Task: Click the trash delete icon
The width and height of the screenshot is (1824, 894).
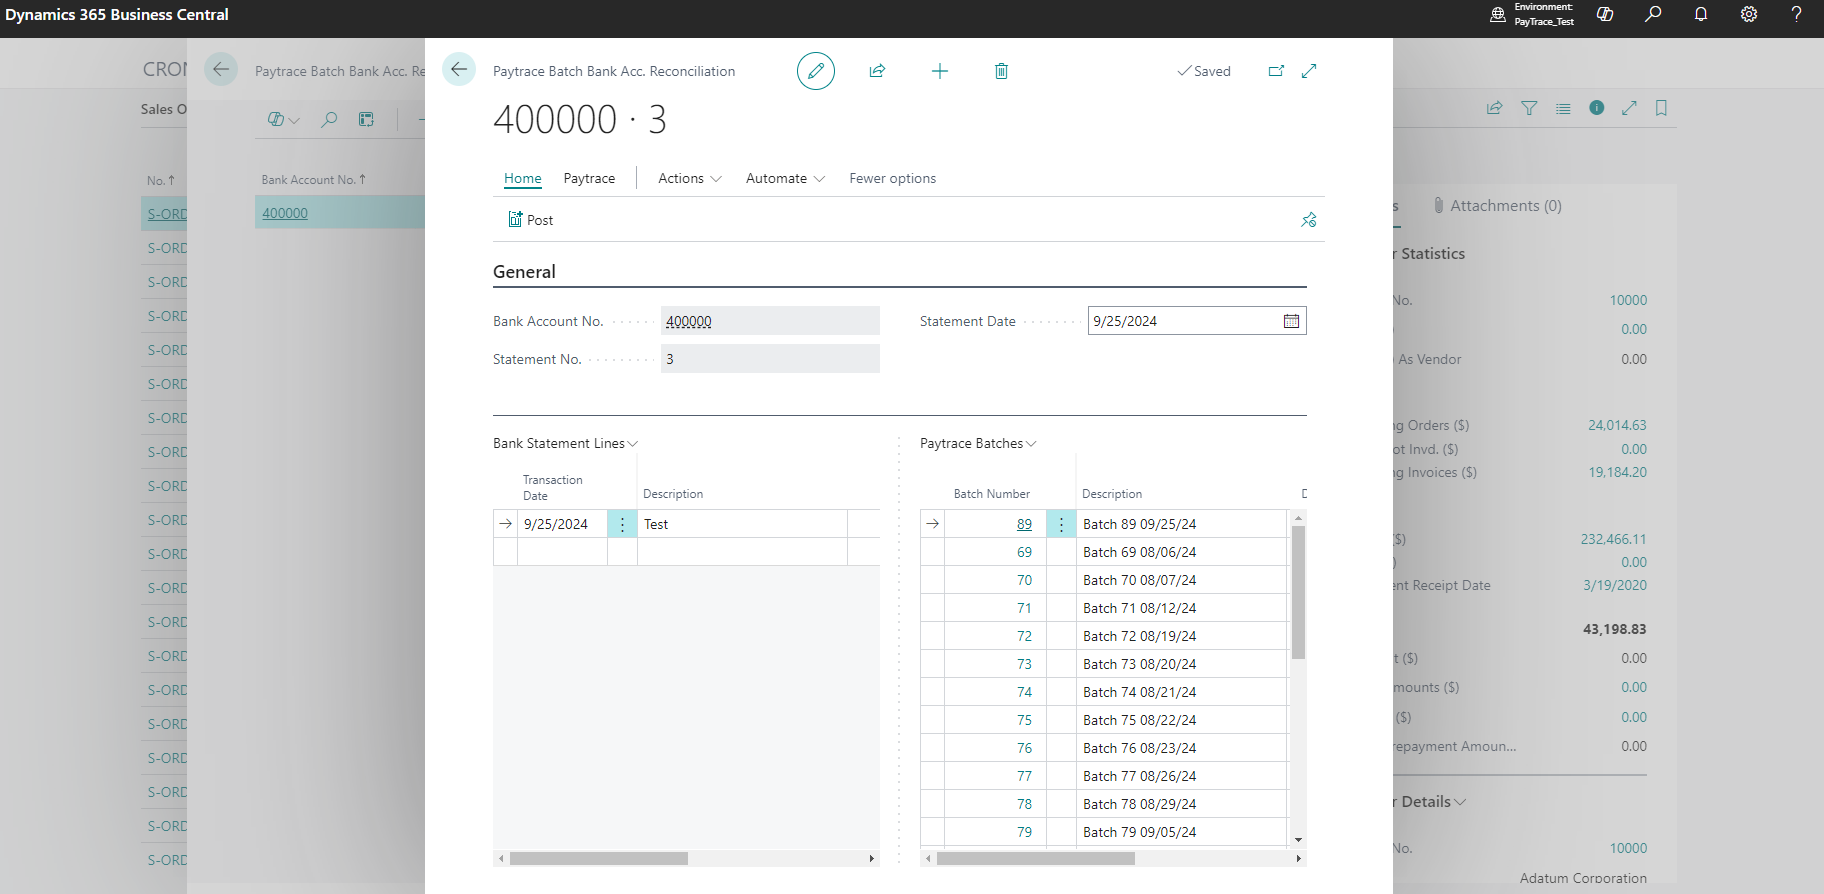Action: [x=1001, y=71]
